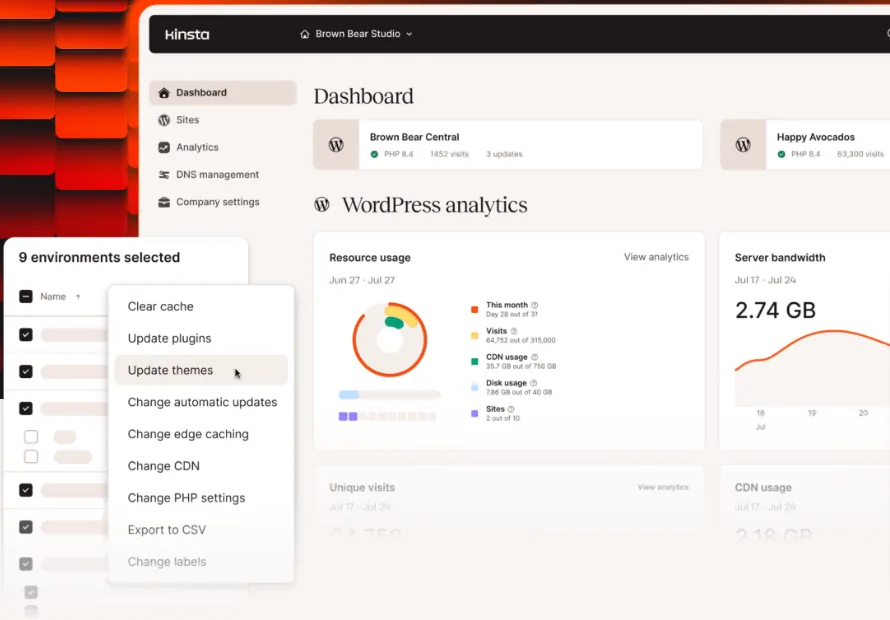Select Change edge caching menu item

pos(201,434)
